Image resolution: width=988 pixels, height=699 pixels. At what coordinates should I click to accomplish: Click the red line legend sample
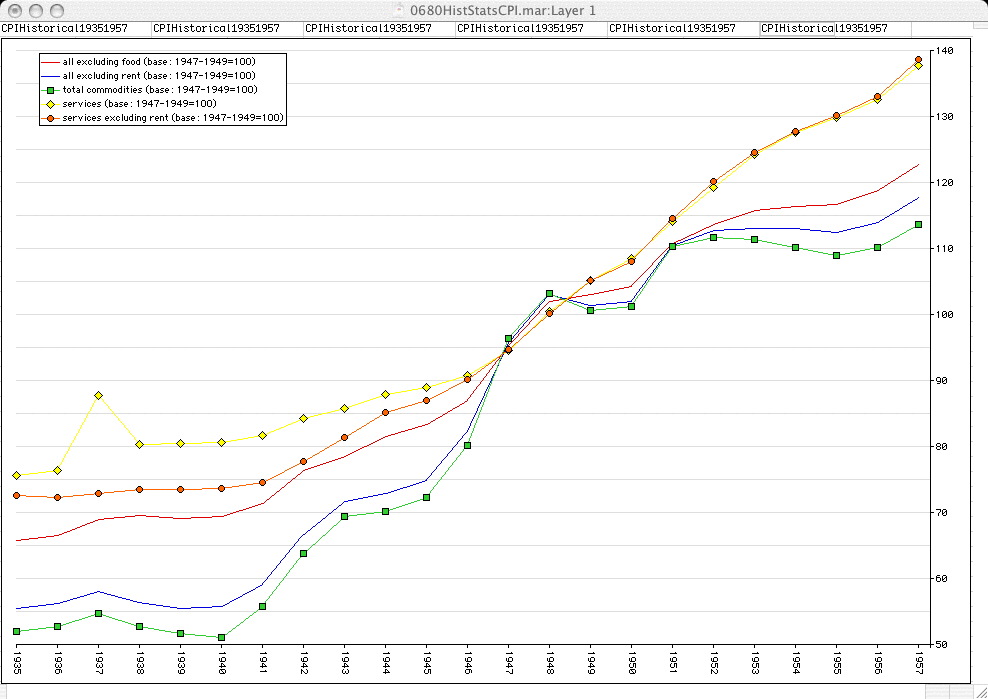coord(50,62)
